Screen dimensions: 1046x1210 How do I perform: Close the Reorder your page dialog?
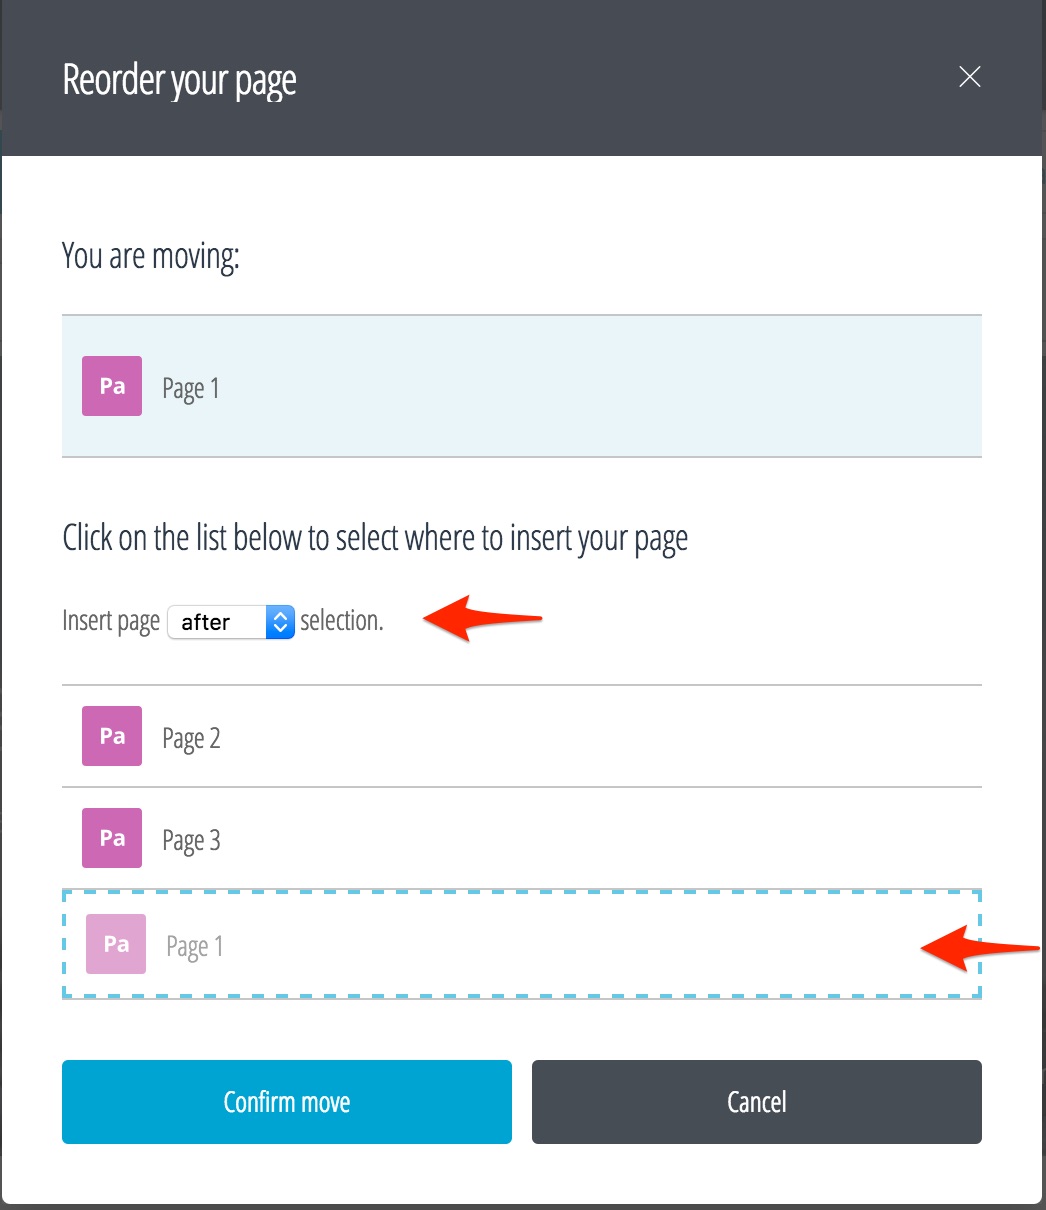tap(969, 77)
